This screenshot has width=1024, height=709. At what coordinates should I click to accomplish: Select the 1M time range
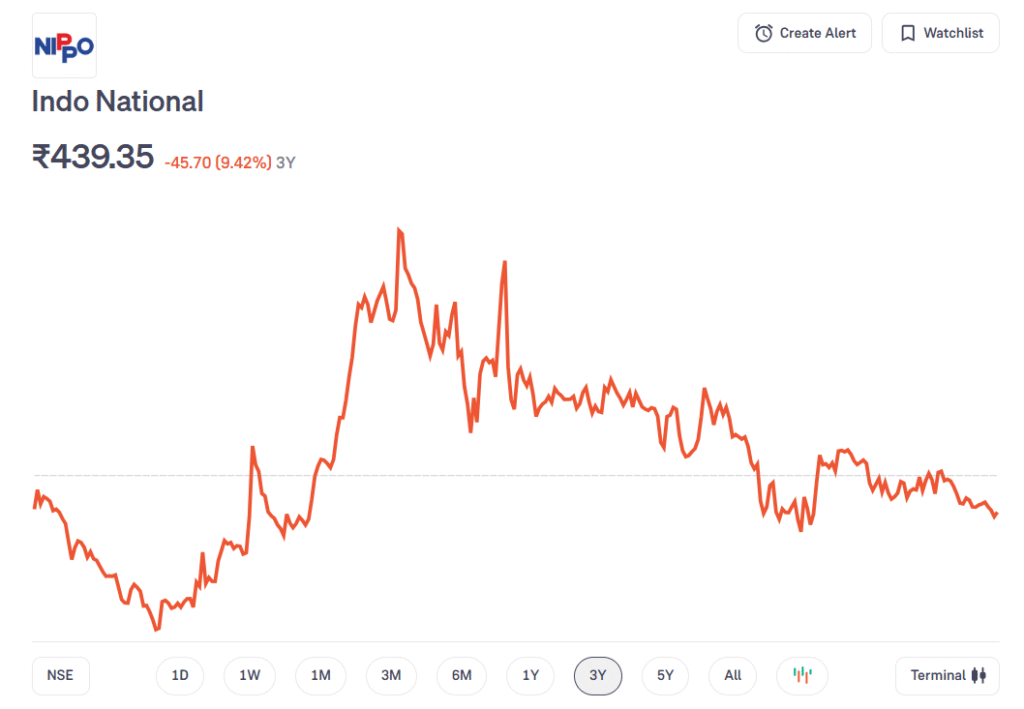tap(320, 675)
